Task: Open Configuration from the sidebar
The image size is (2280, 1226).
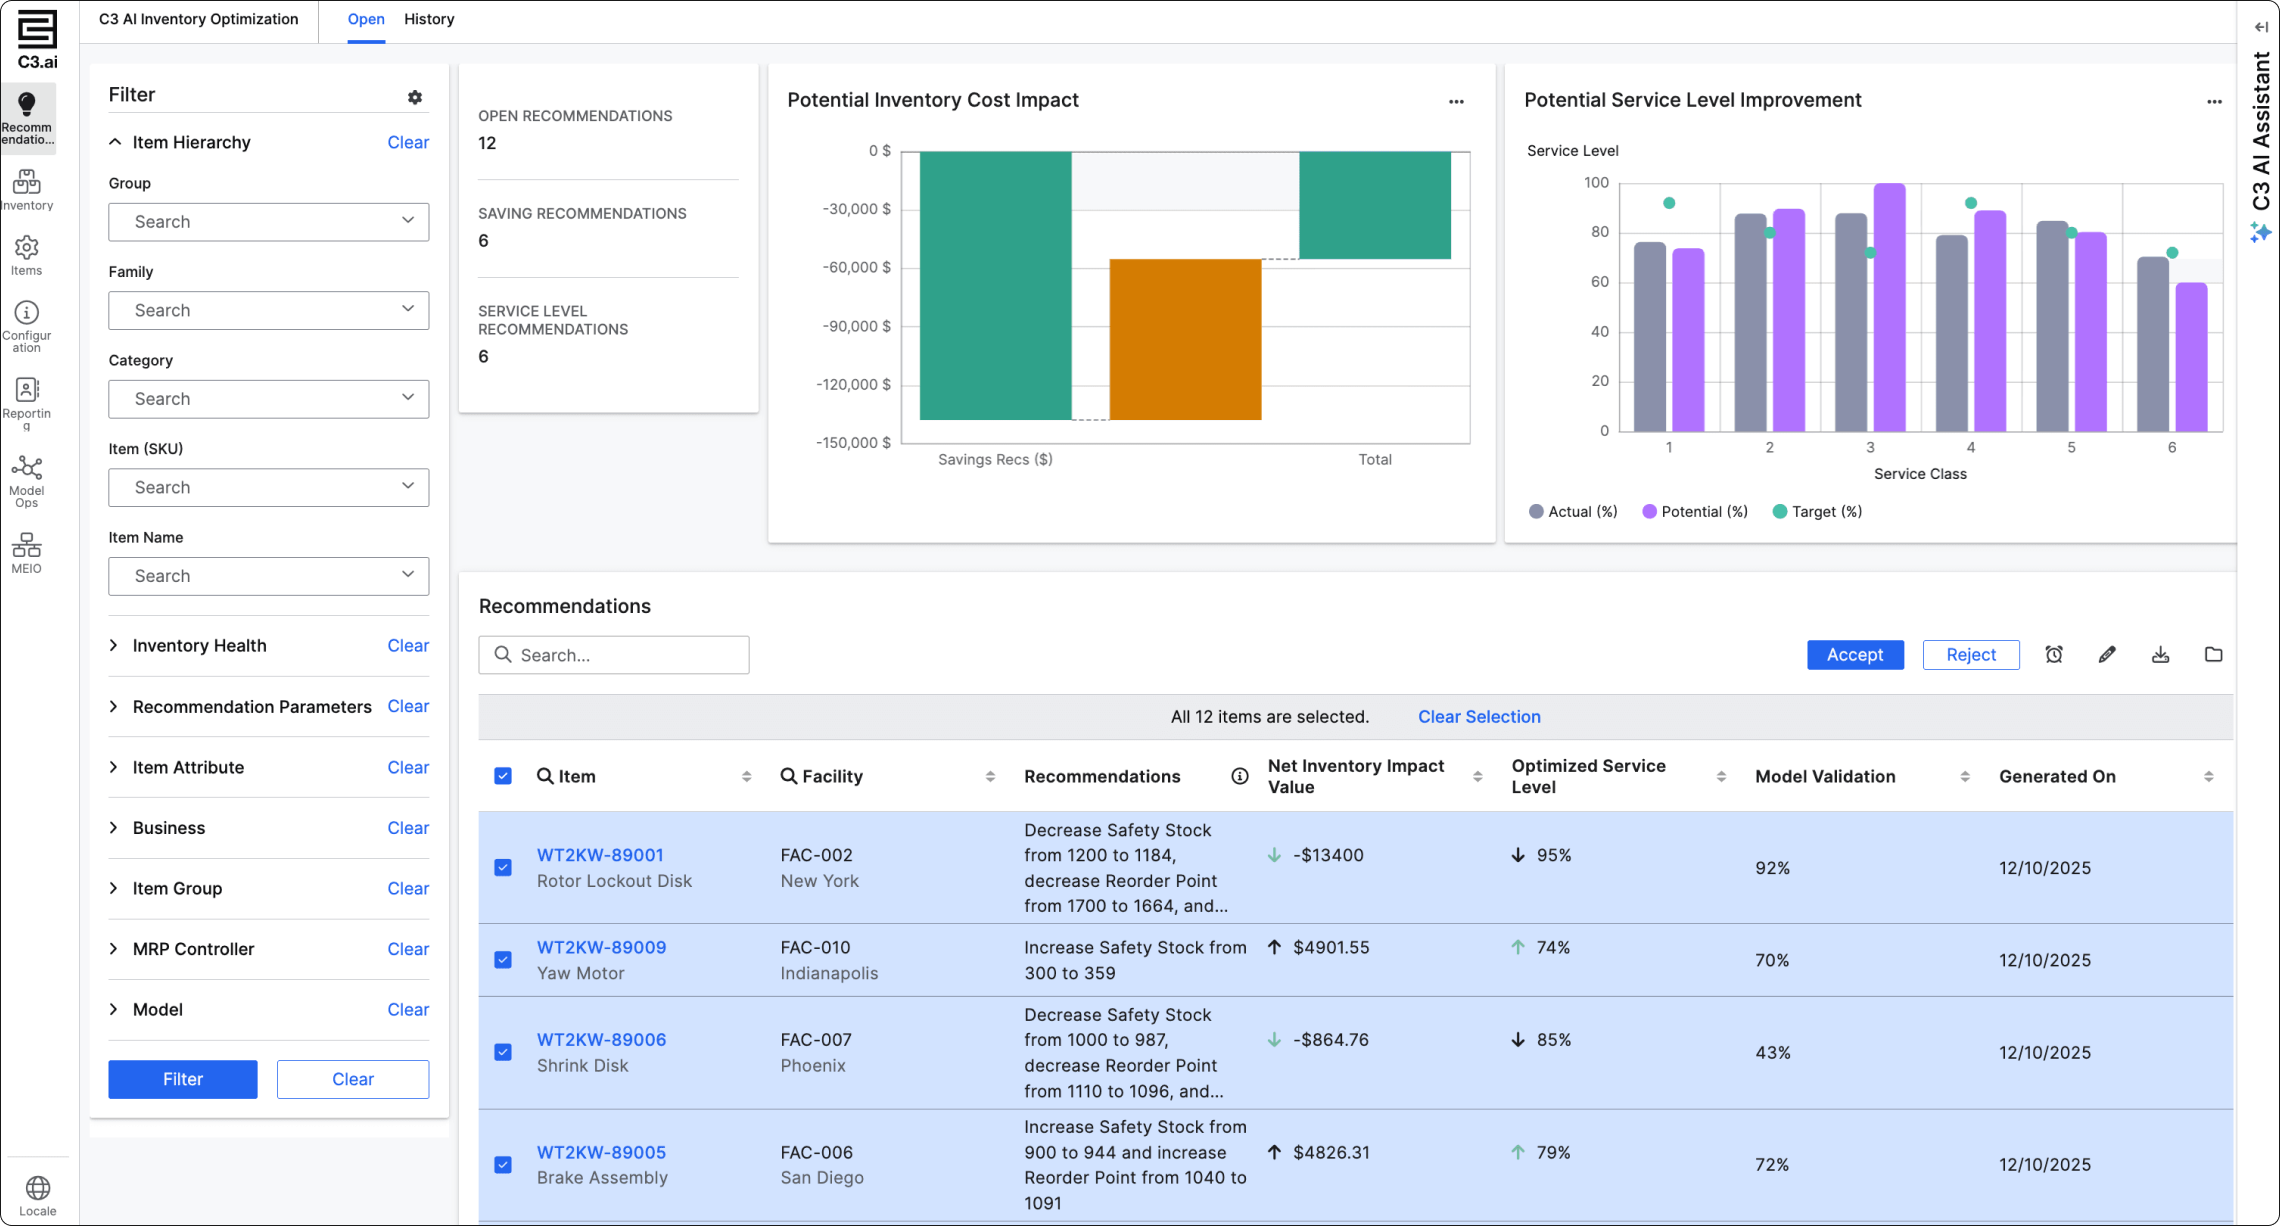Action: pyautogui.click(x=27, y=312)
